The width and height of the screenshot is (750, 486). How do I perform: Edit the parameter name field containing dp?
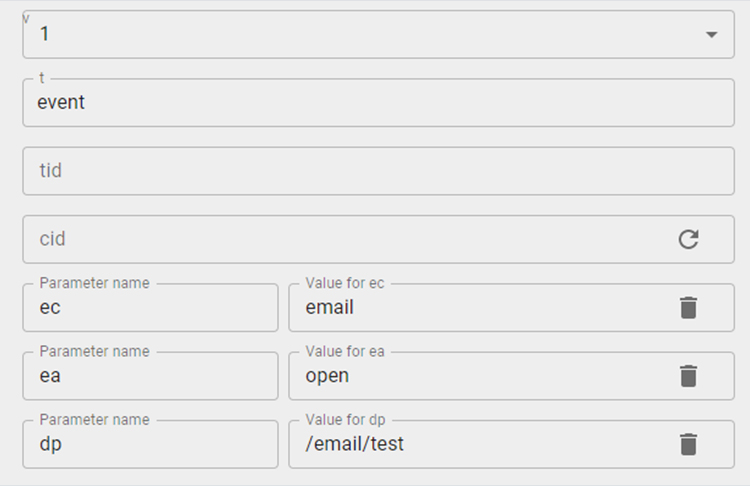click(x=150, y=444)
